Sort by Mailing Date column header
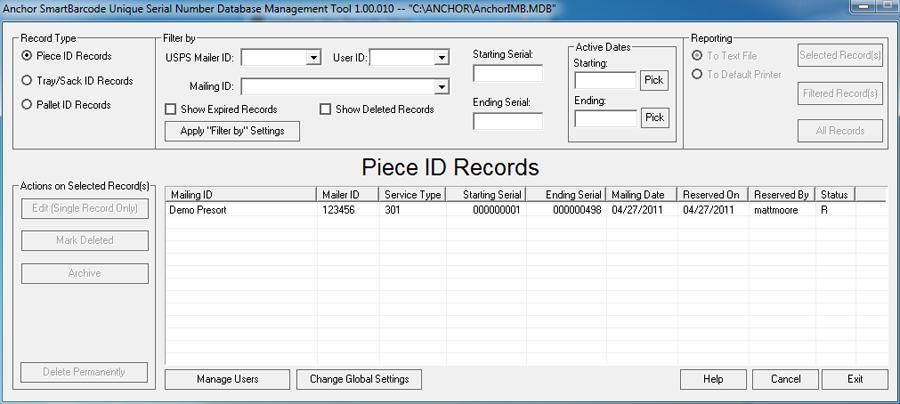This screenshot has width=900, height=404. (x=641, y=195)
